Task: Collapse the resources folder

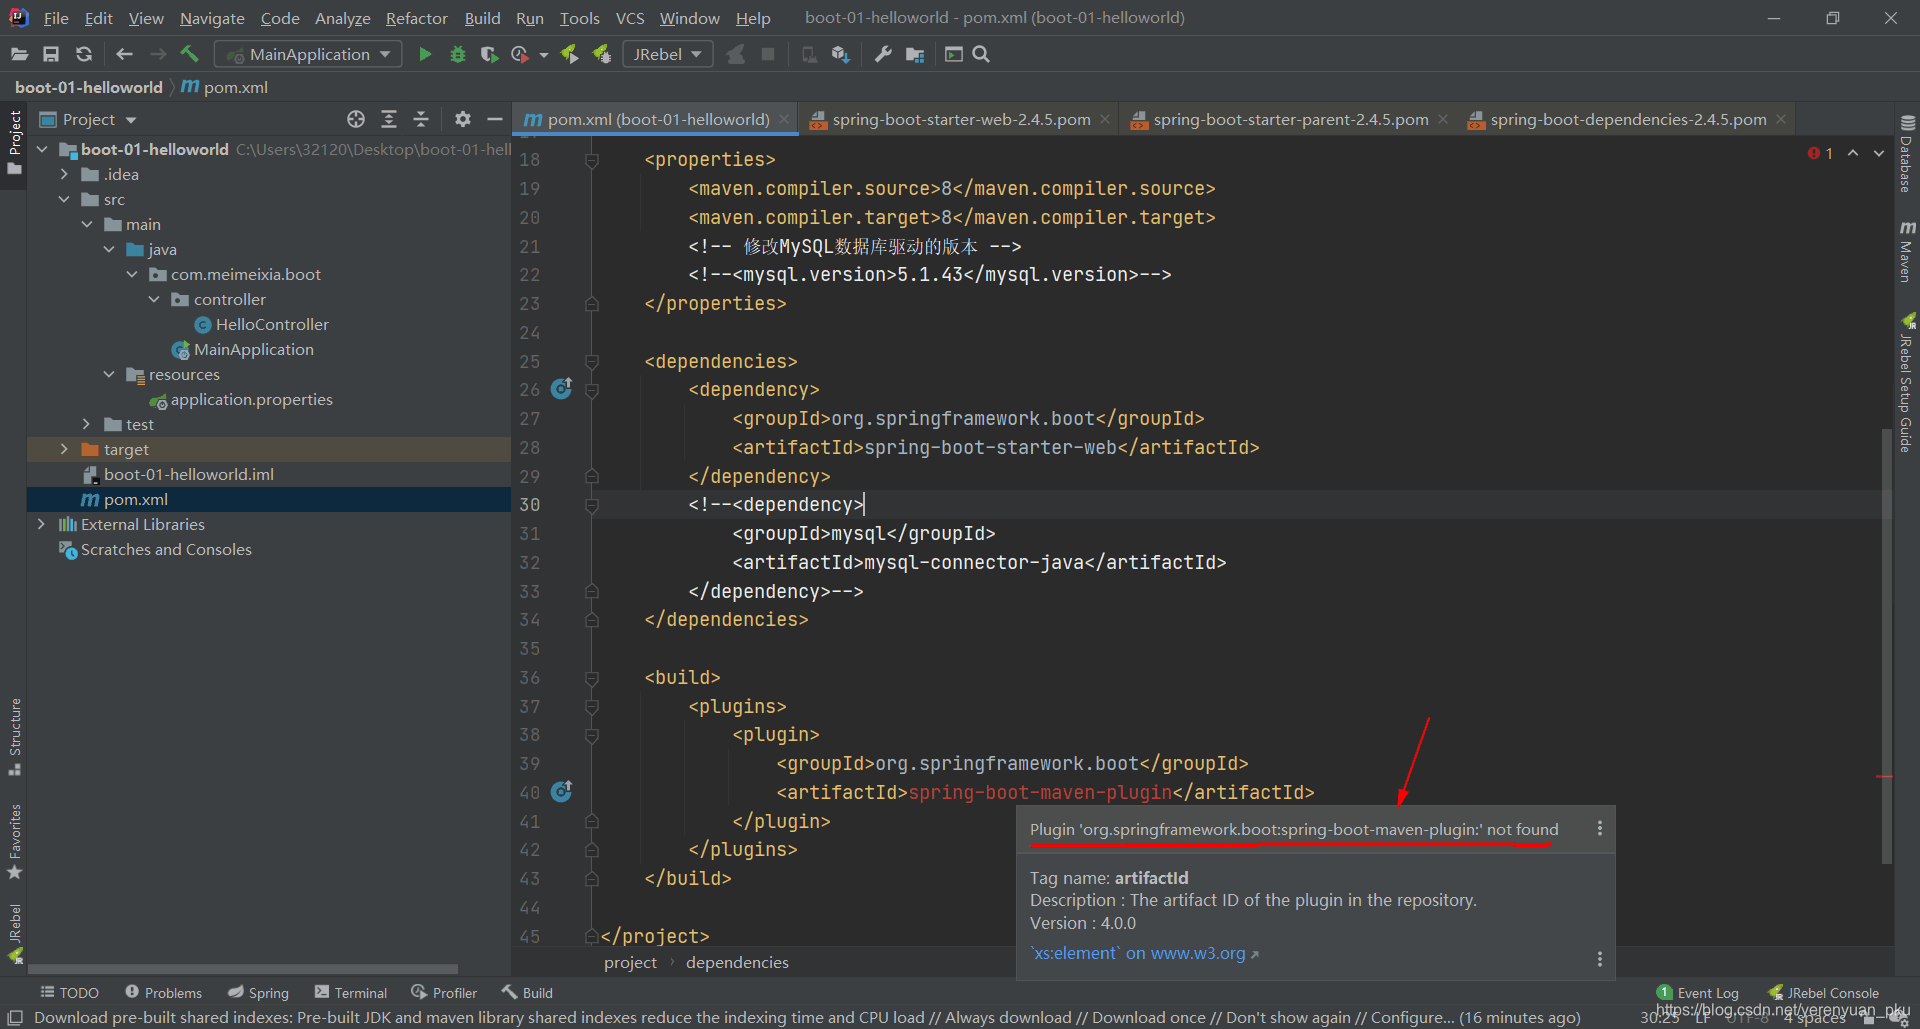Action: pos(109,374)
